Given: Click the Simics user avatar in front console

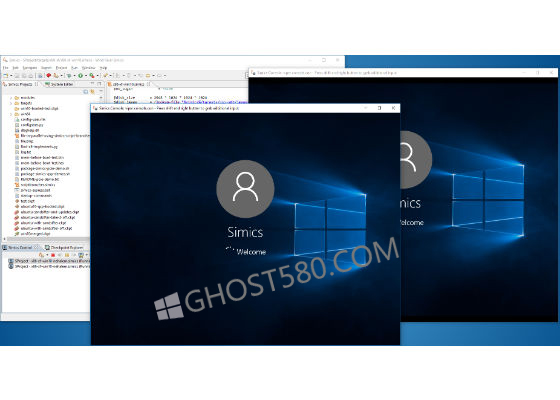Looking at the screenshot, I should [x=245, y=189].
